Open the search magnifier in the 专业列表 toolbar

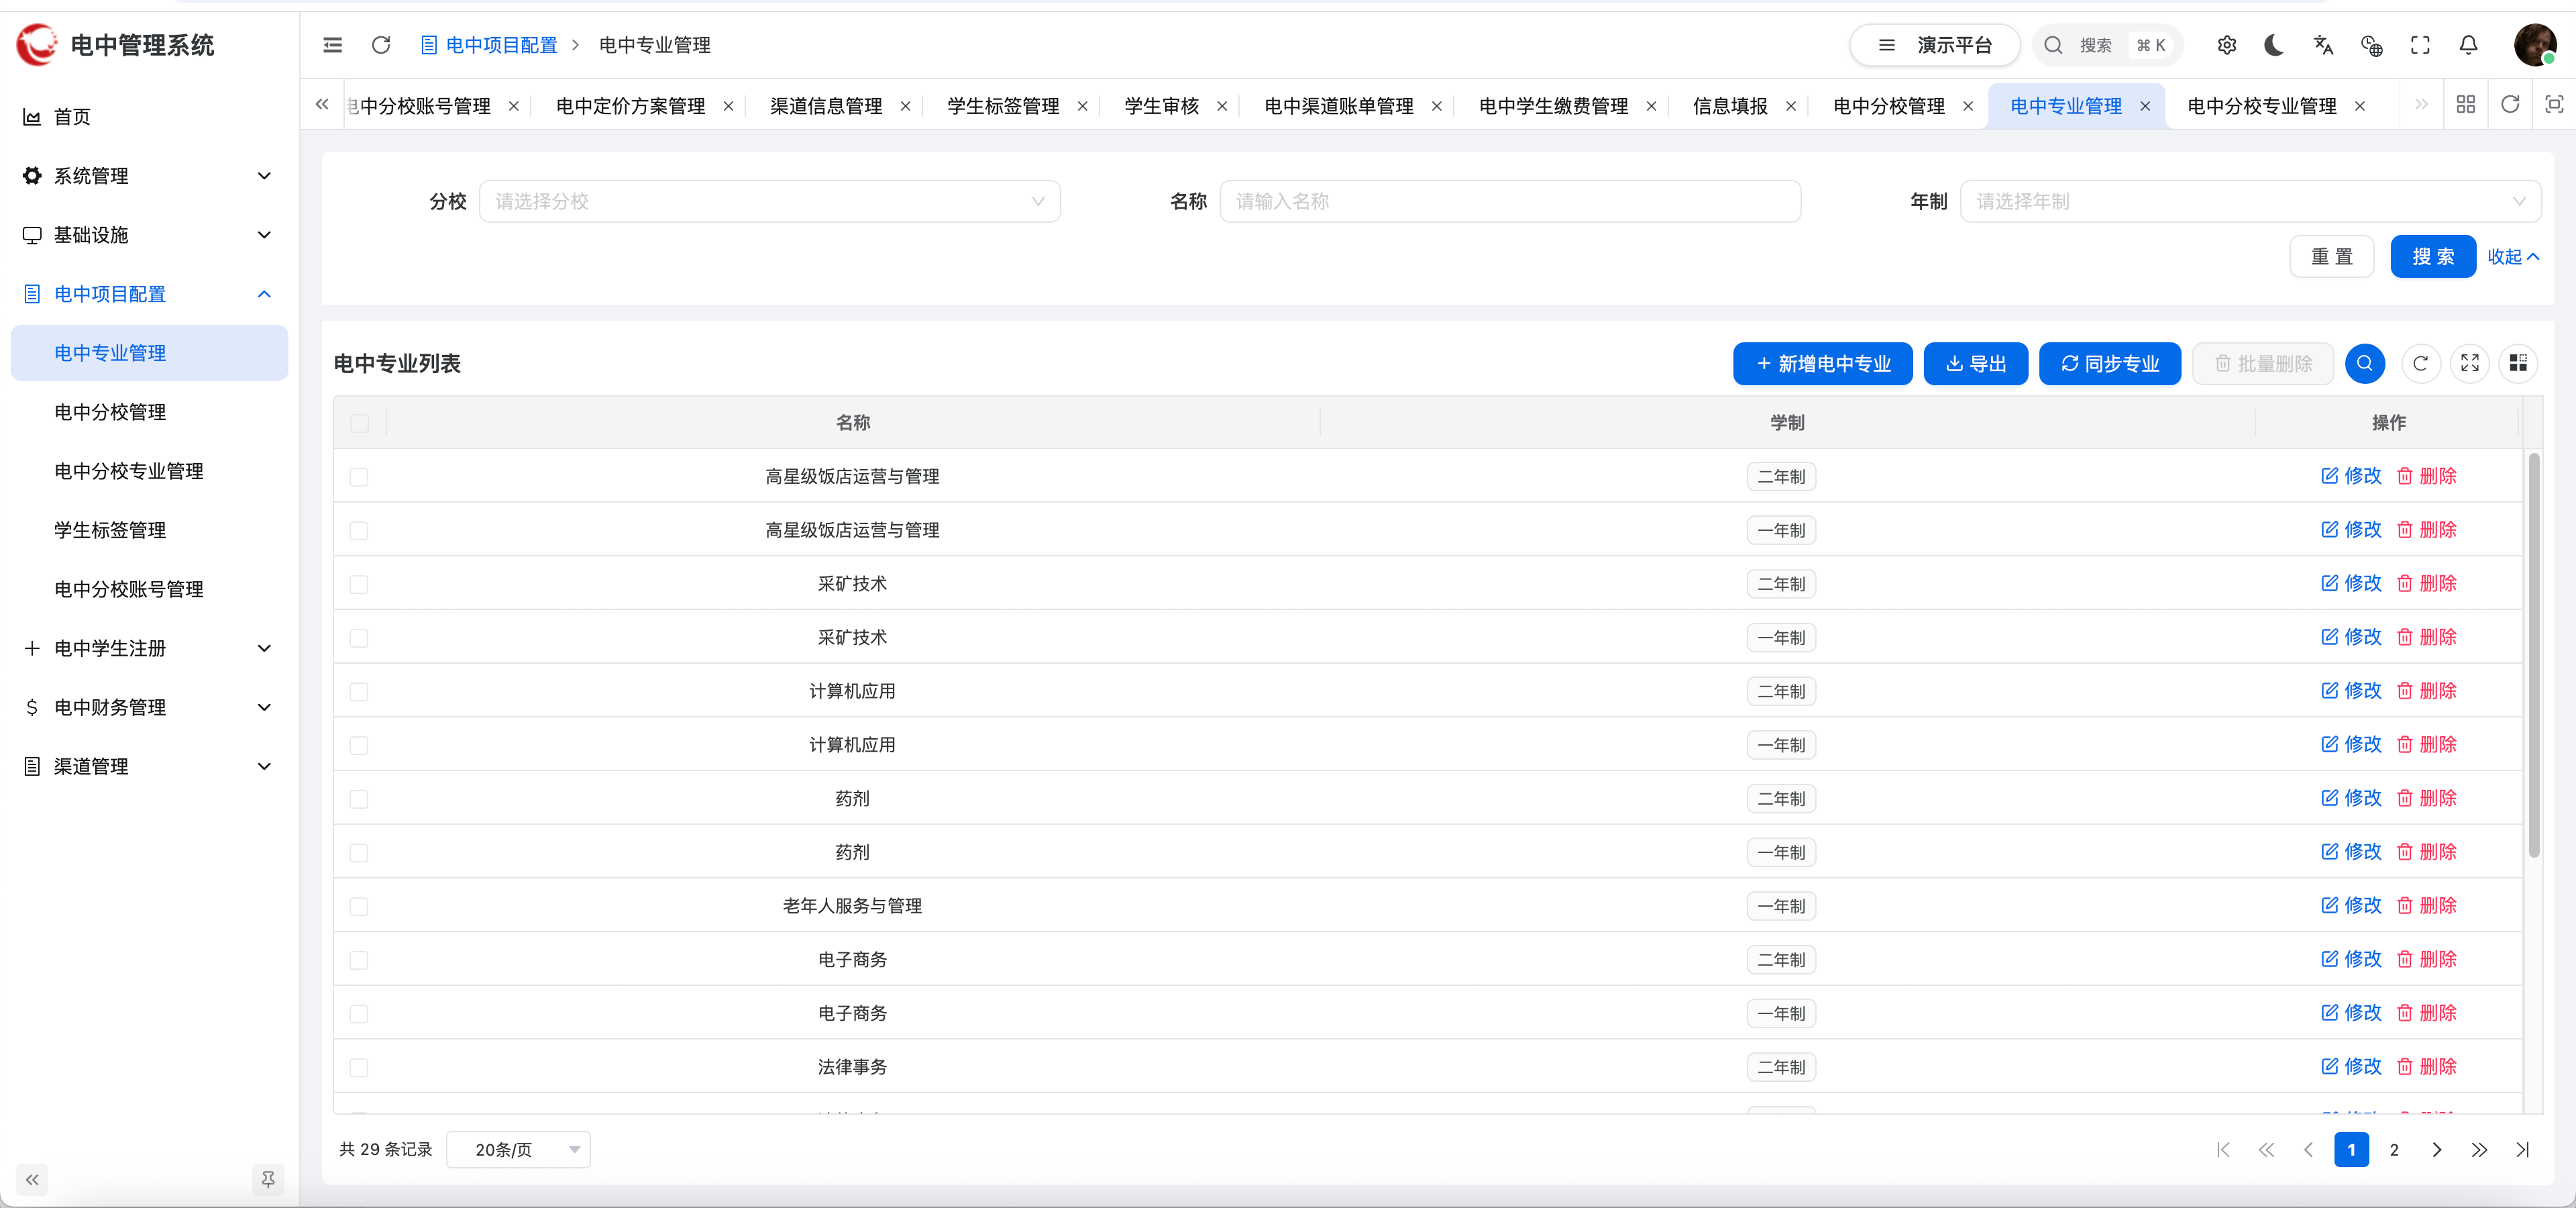[2365, 363]
